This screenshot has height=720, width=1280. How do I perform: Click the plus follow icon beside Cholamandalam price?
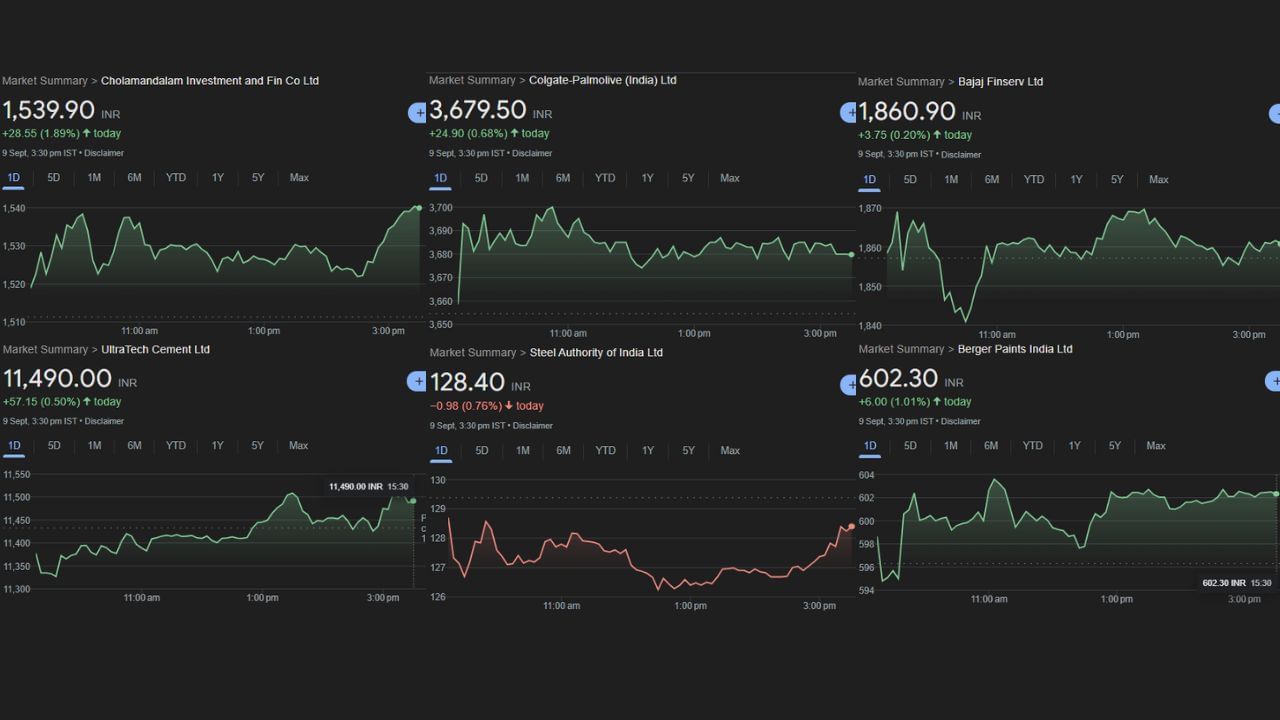(418, 113)
